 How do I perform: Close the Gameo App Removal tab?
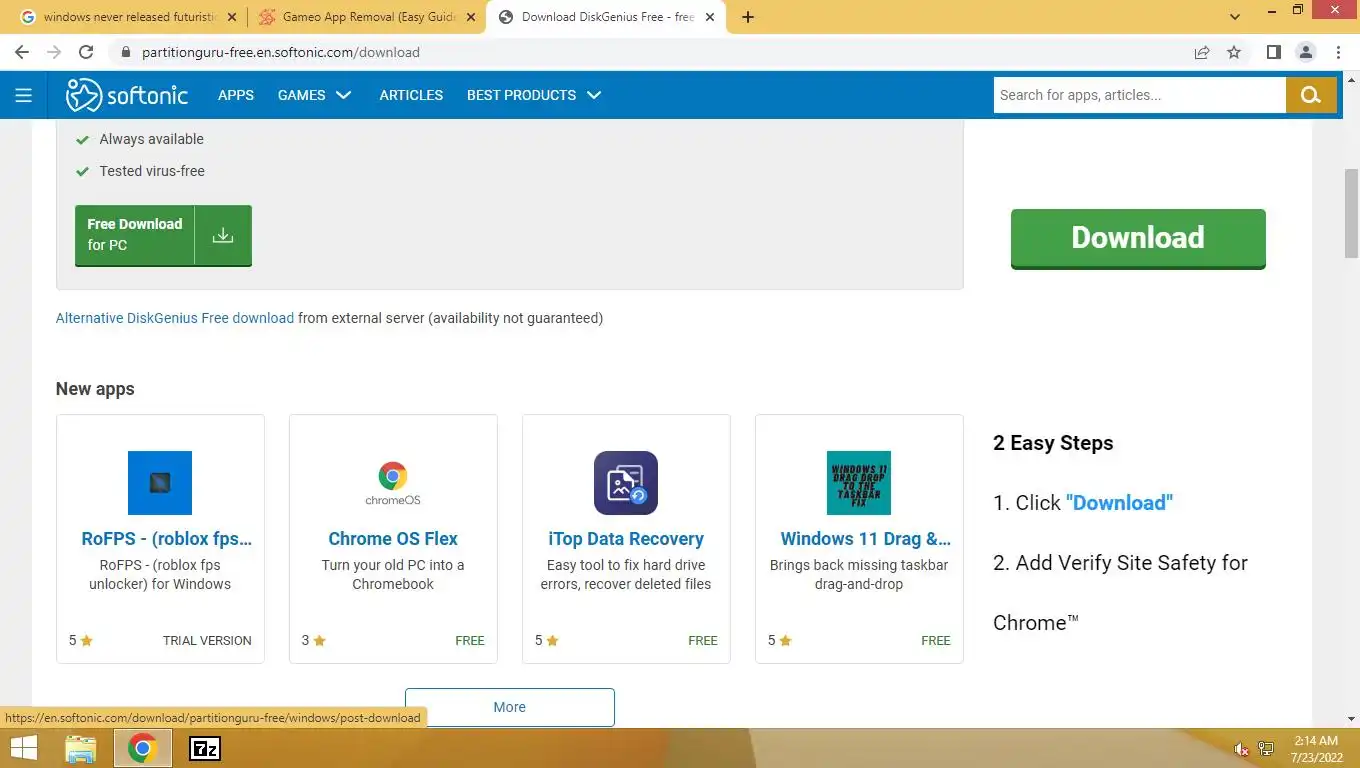471,17
